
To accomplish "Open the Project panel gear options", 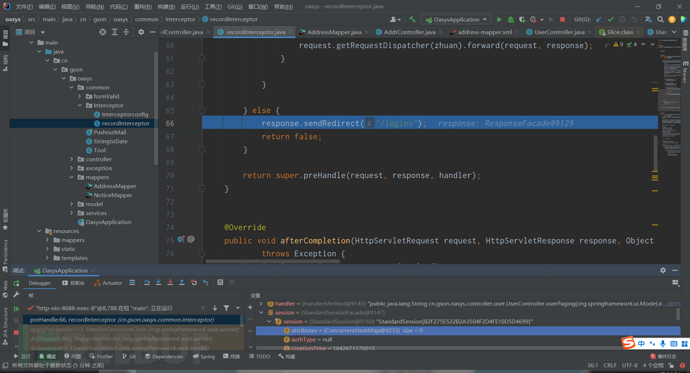I will (141, 32).
